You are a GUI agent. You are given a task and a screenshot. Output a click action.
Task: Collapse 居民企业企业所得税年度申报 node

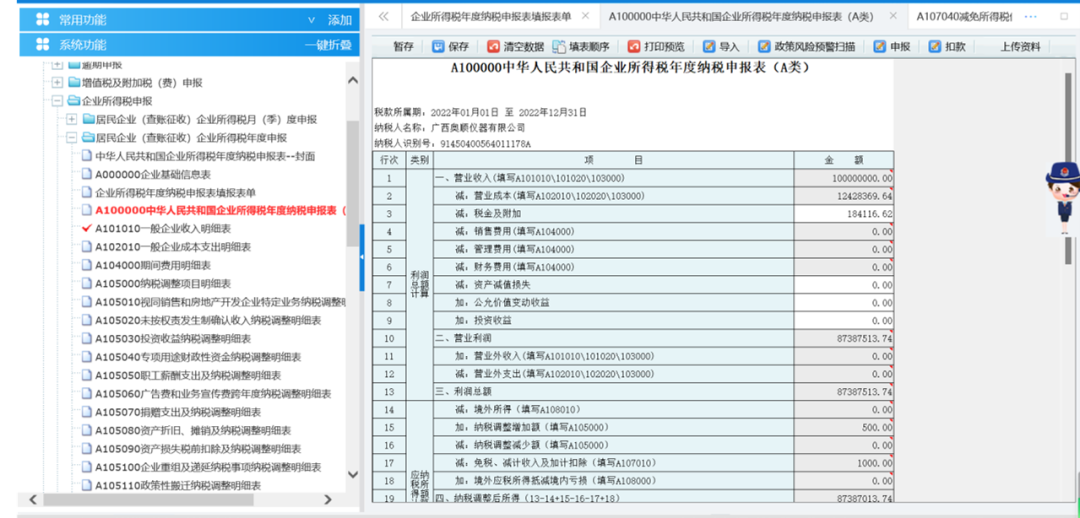pos(71,137)
